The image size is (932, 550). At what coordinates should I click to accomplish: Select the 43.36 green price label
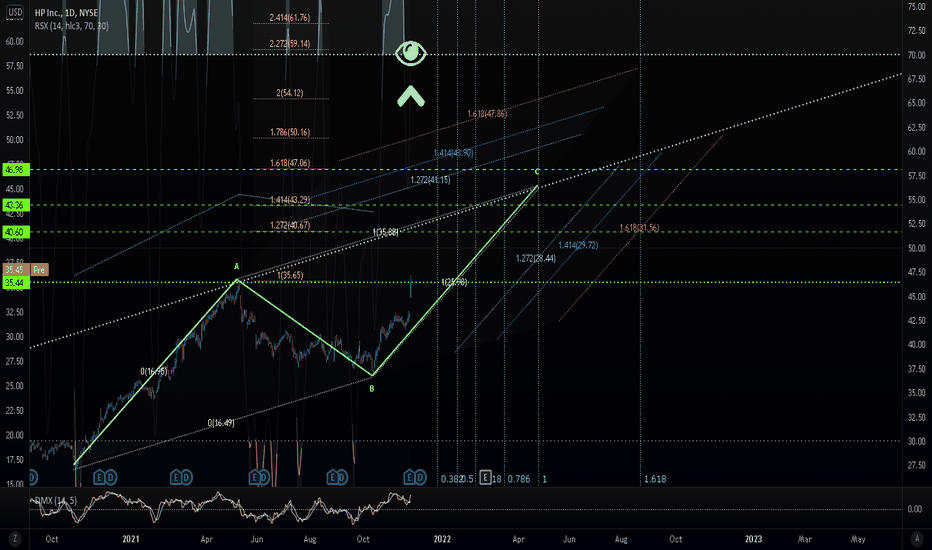tap(15, 205)
